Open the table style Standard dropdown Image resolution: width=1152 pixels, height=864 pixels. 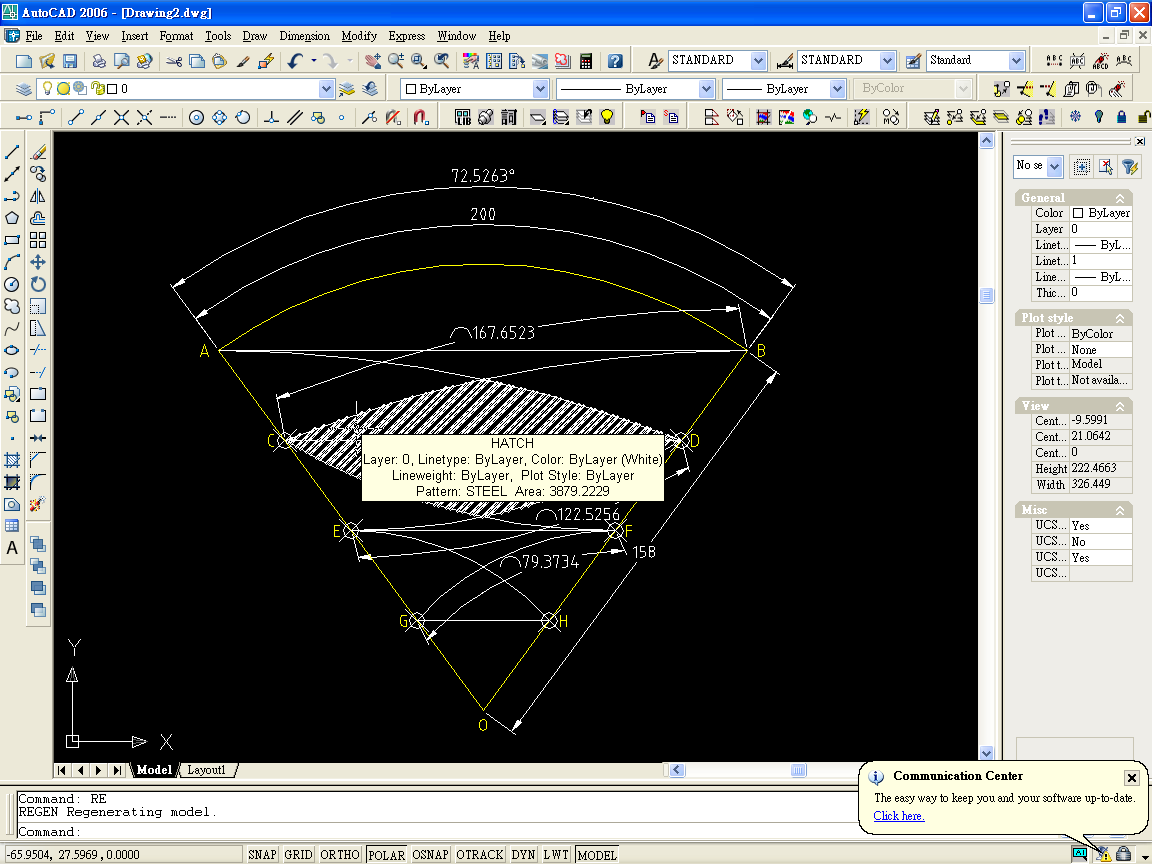[1017, 60]
